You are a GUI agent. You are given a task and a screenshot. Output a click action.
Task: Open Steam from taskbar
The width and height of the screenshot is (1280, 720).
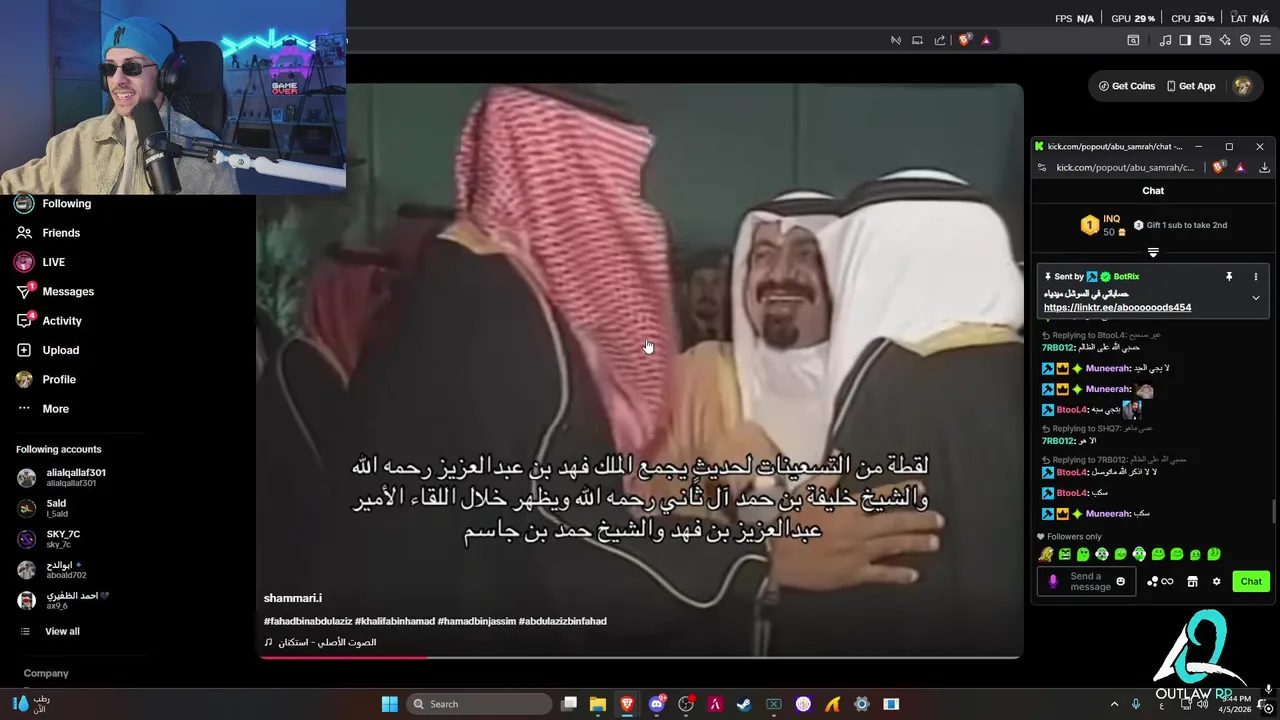tap(744, 704)
